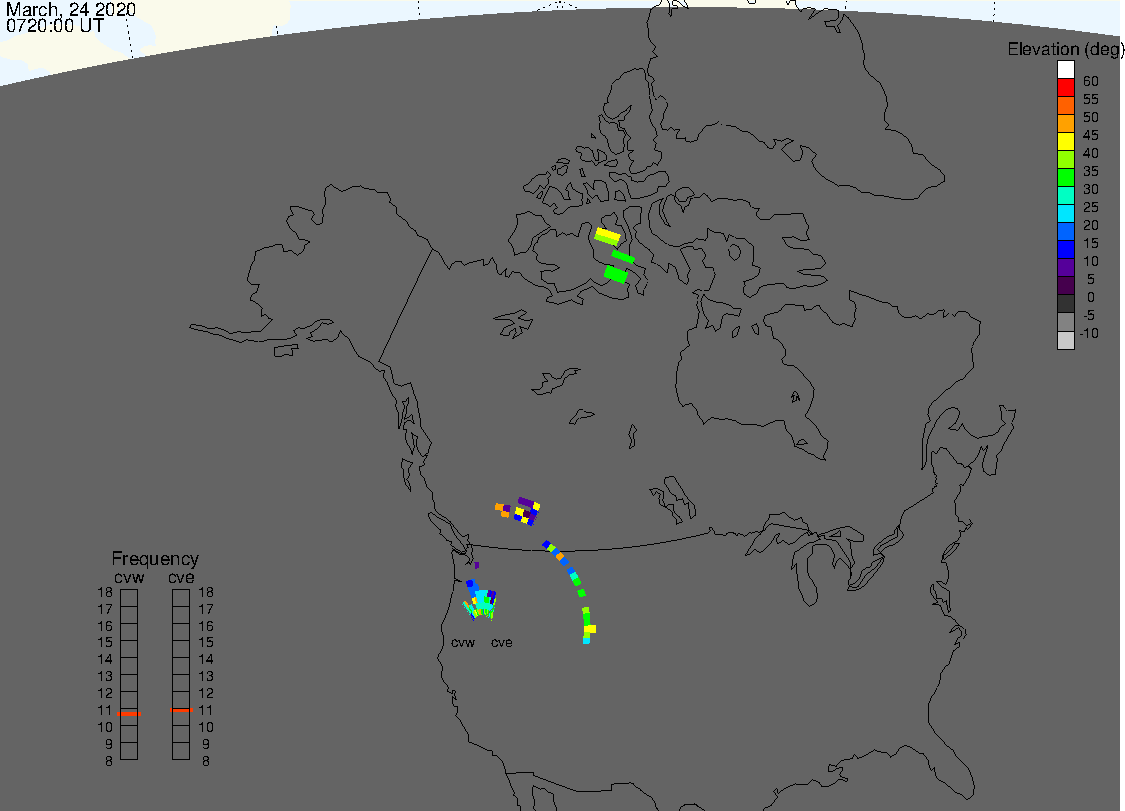
Task: Click the 'March, 24 2020' date text
Action: [x=70, y=9]
